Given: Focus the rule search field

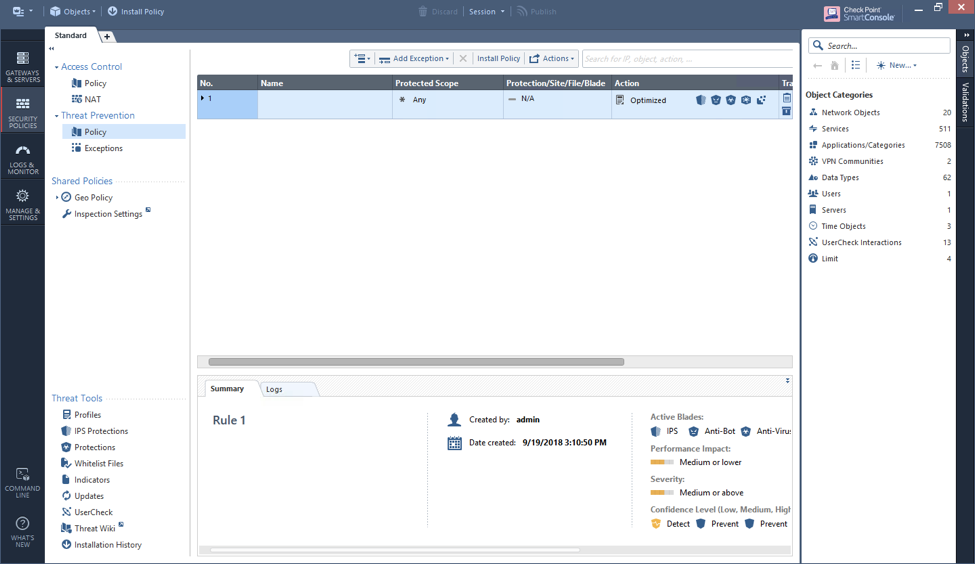Looking at the screenshot, I should tap(687, 59).
